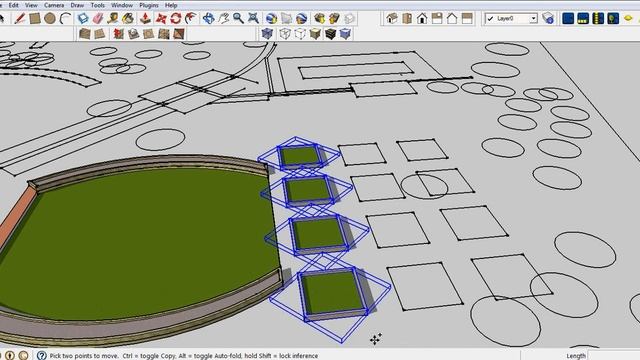Select the Eraser tool
640x360 pixels.
[x=98, y=18]
